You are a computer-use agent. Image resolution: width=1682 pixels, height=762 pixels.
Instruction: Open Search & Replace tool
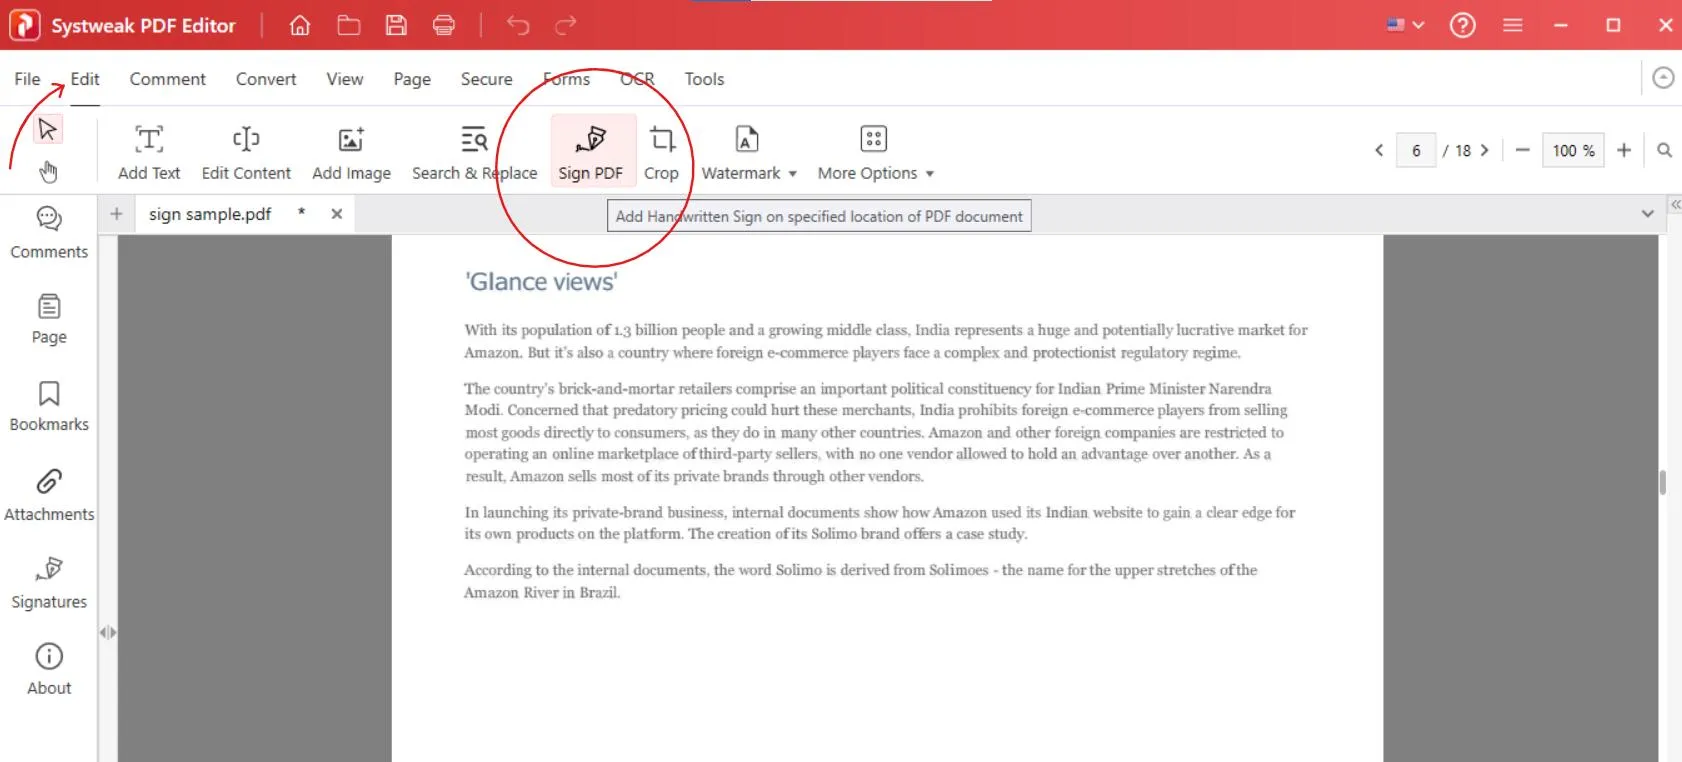474,152
